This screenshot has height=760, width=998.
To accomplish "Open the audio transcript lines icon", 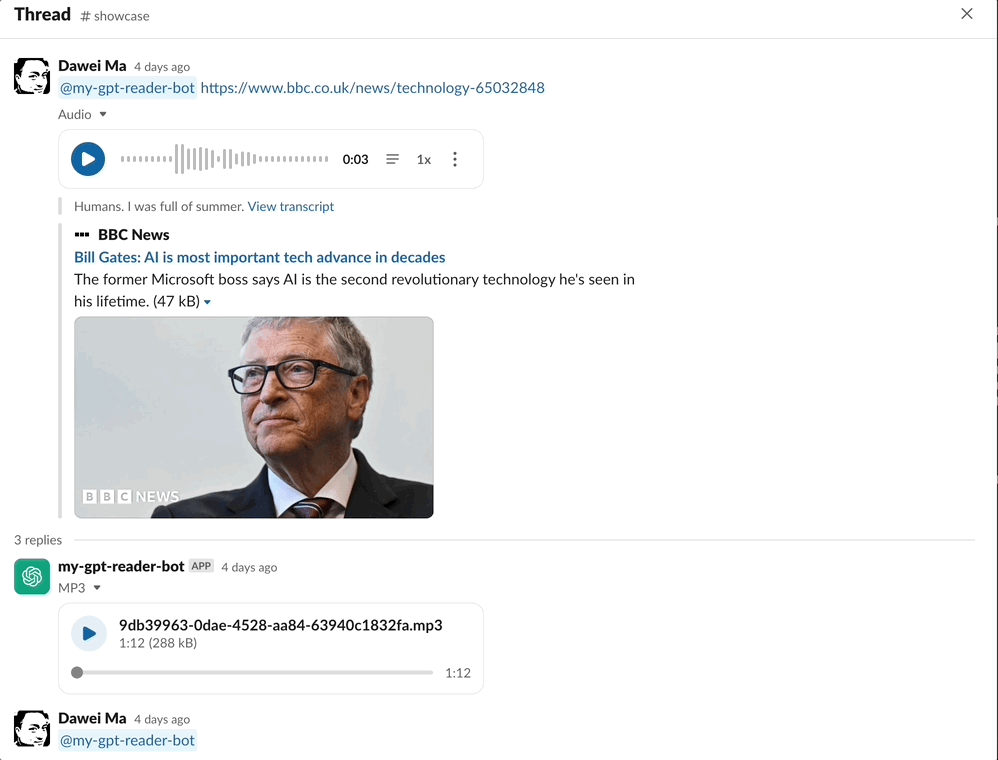I will pos(393,159).
